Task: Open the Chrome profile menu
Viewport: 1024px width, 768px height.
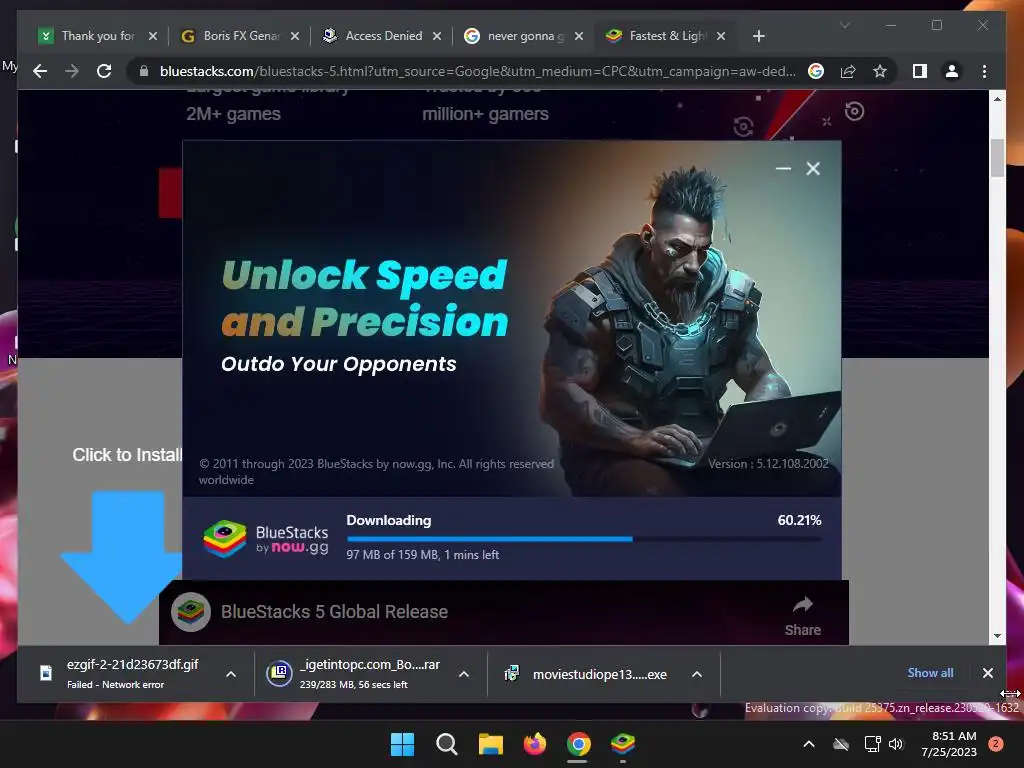Action: (952, 71)
